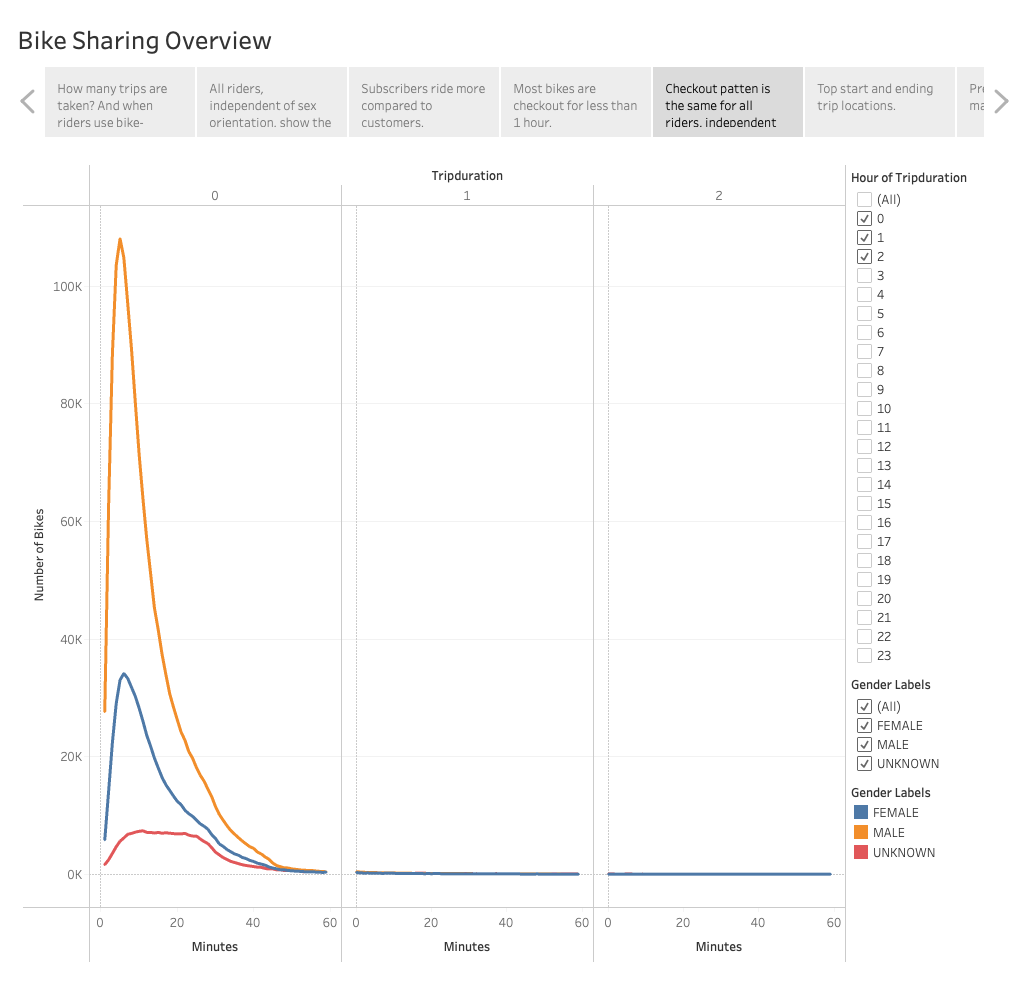This screenshot has height=1000, width=1034.
Task: Open 'All riders, independent of sex' story point
Action: pyautogui.click(x=272, y=102)
